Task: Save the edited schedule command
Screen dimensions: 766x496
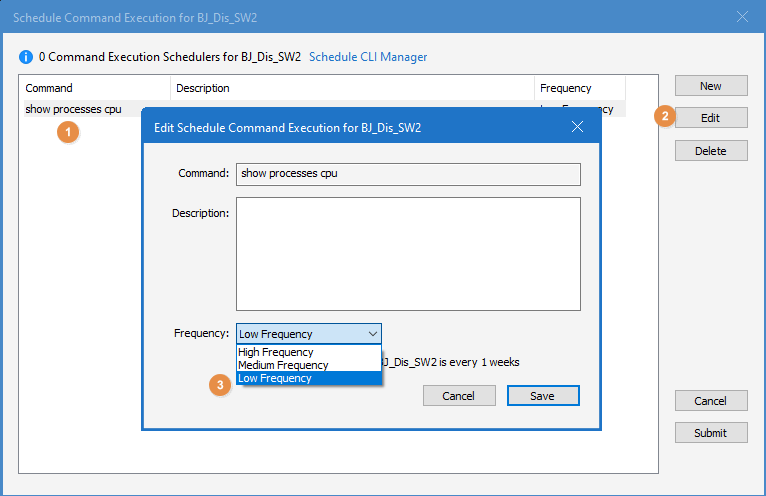Action: tap(542, 396)
